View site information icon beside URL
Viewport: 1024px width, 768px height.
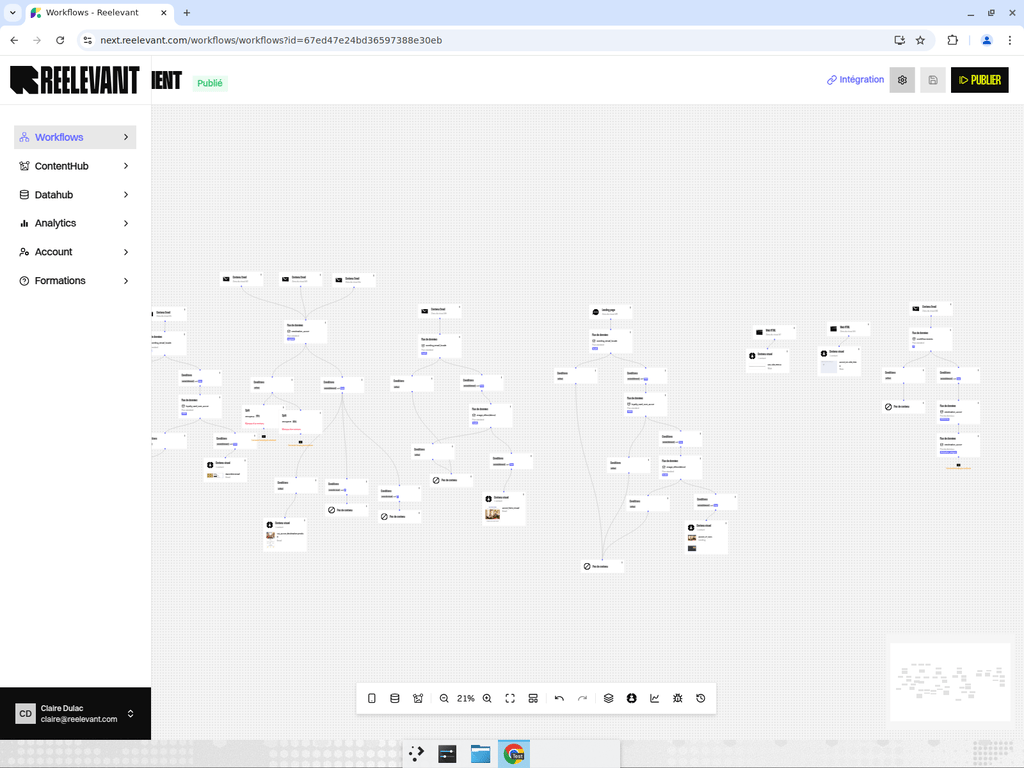[88, 40]
